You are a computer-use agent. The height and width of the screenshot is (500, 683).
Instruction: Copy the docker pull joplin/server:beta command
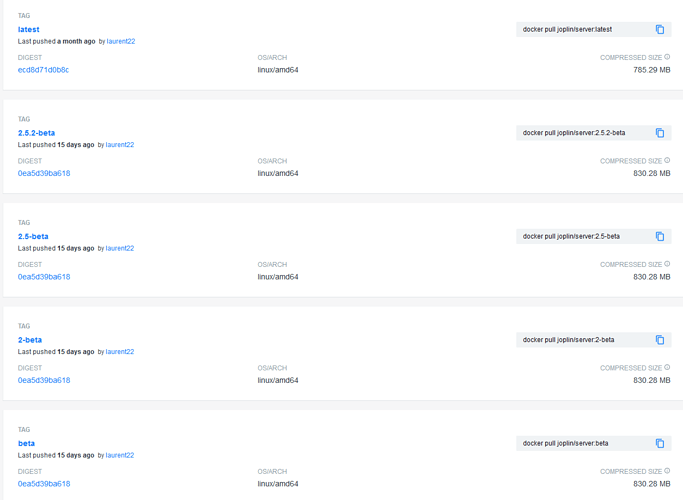tap(659, 443)
